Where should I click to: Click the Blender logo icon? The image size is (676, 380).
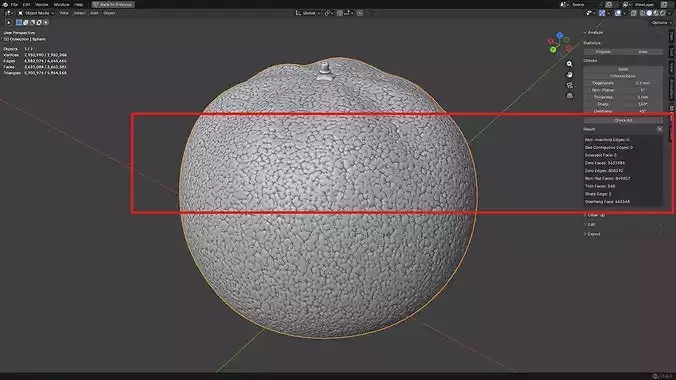(x=5, y=4)
